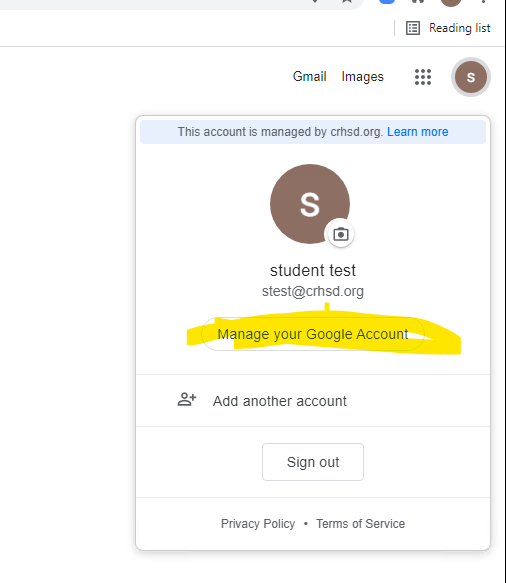Open Manage your Google Account
This screenshot has height=583, width=506.
[313, 334]
